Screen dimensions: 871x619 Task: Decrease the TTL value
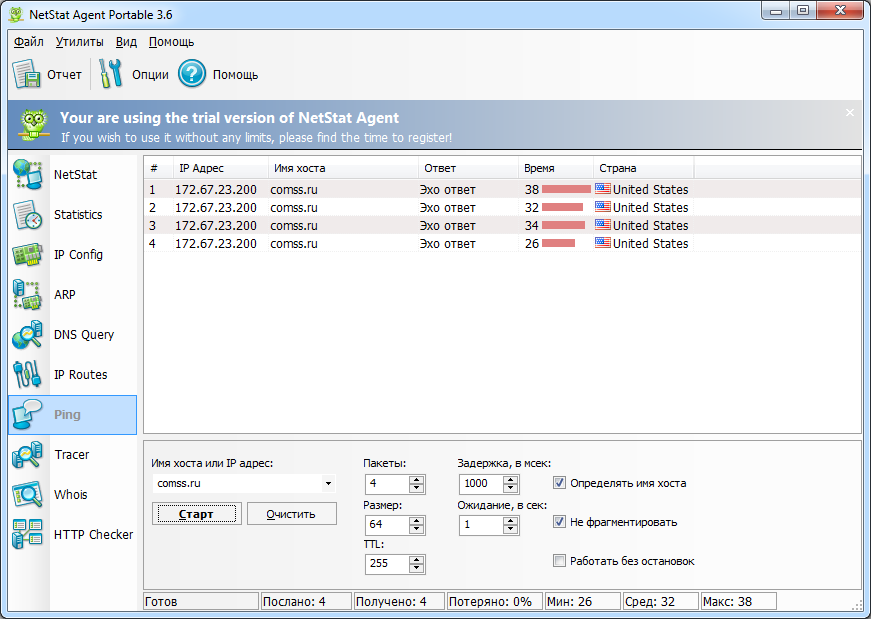click(416, 568)
